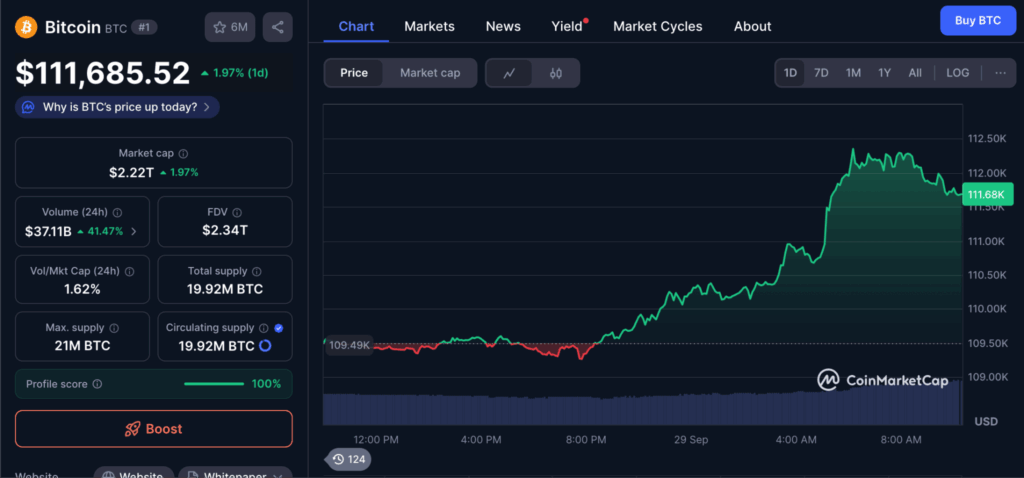Switch to line chart view icon

tap(509, 73)
